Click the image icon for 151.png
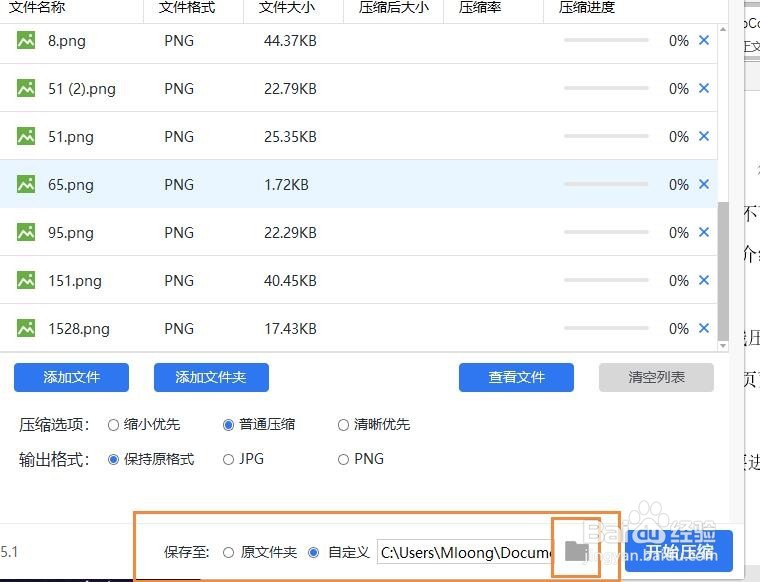The height and width of the screenshot is (582, 760). click(x=26, y=280)
